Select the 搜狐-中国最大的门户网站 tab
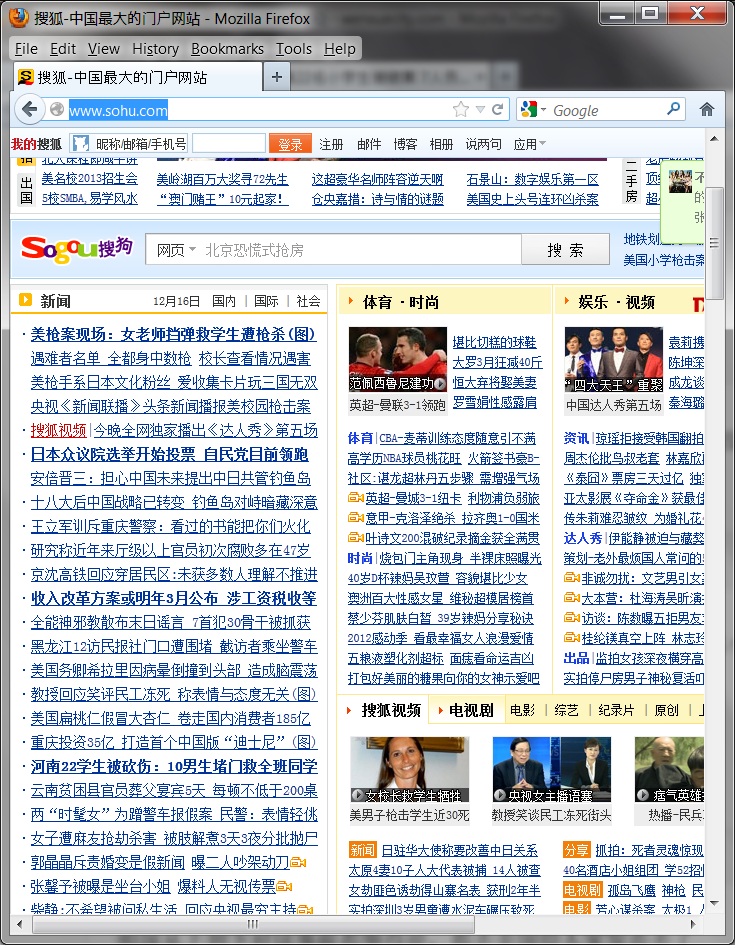Screen dimensions: 737x948 tap(137, 77)
